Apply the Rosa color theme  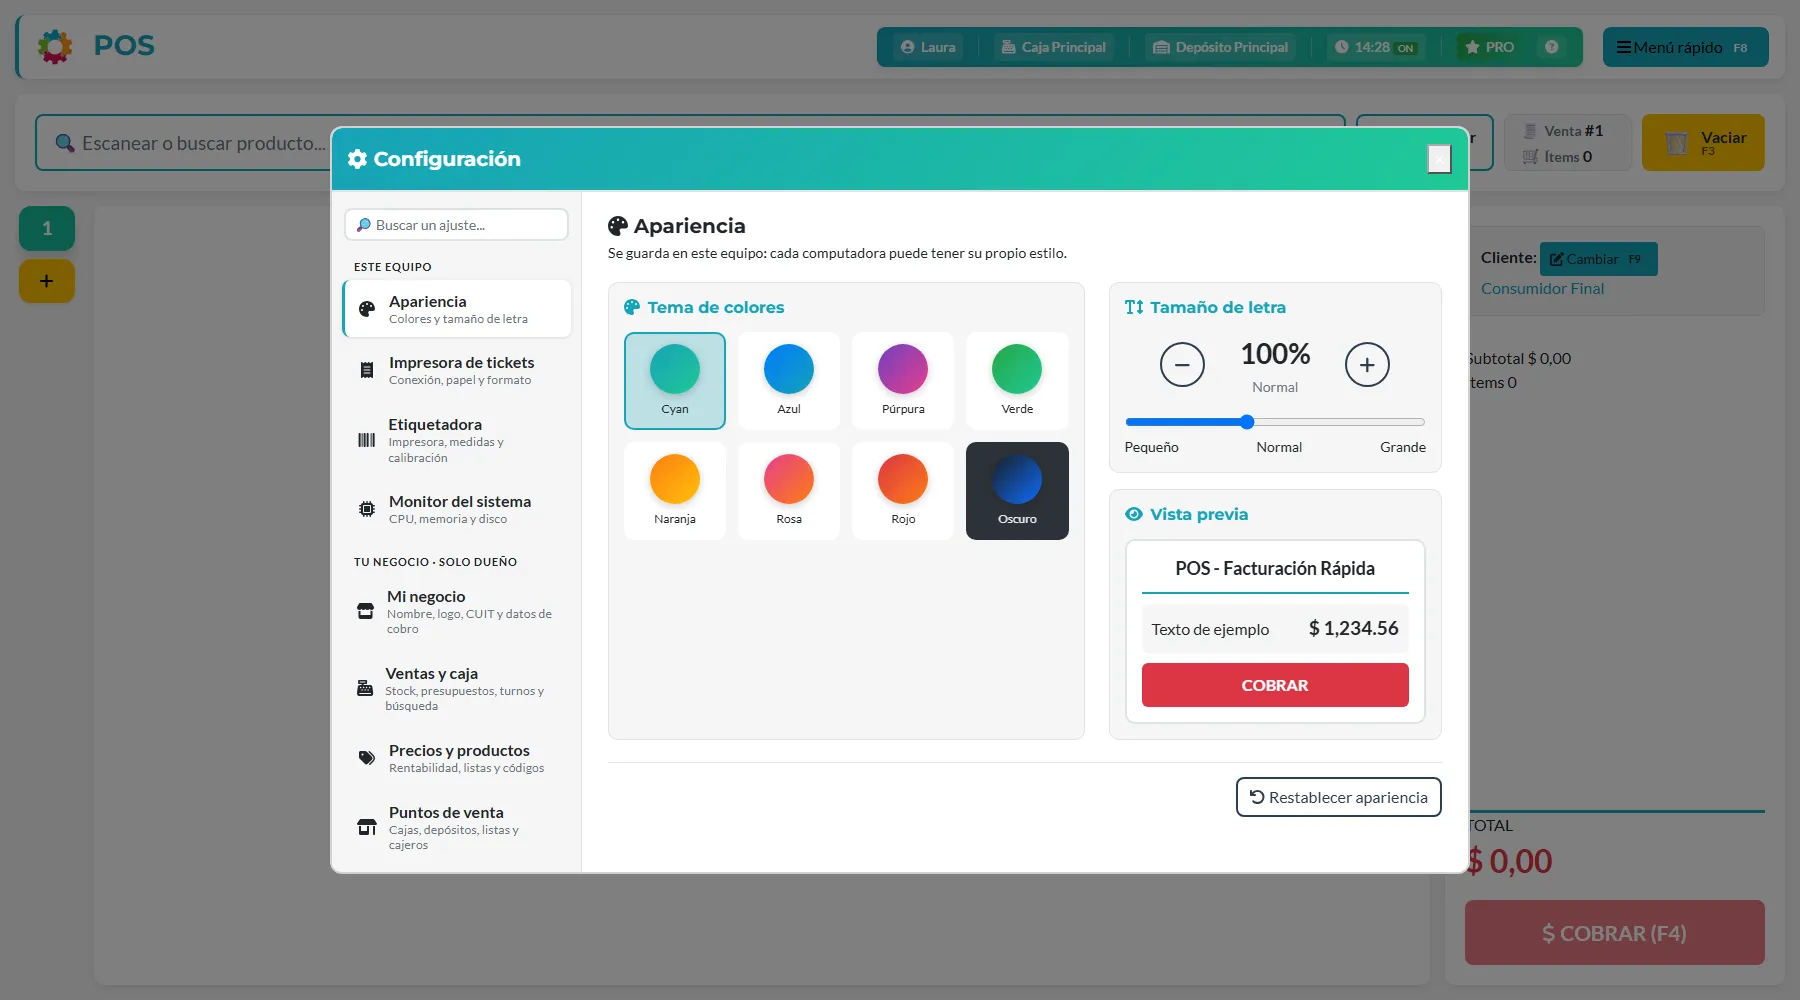789,491
